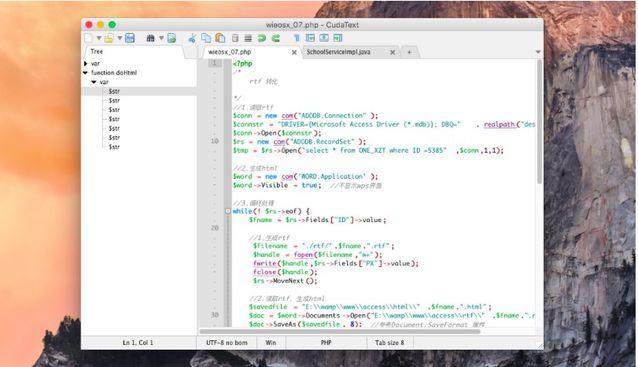Add a new tab with plus button
The width and height of the screenshot is (638, 367).
[x=409, y=52]
